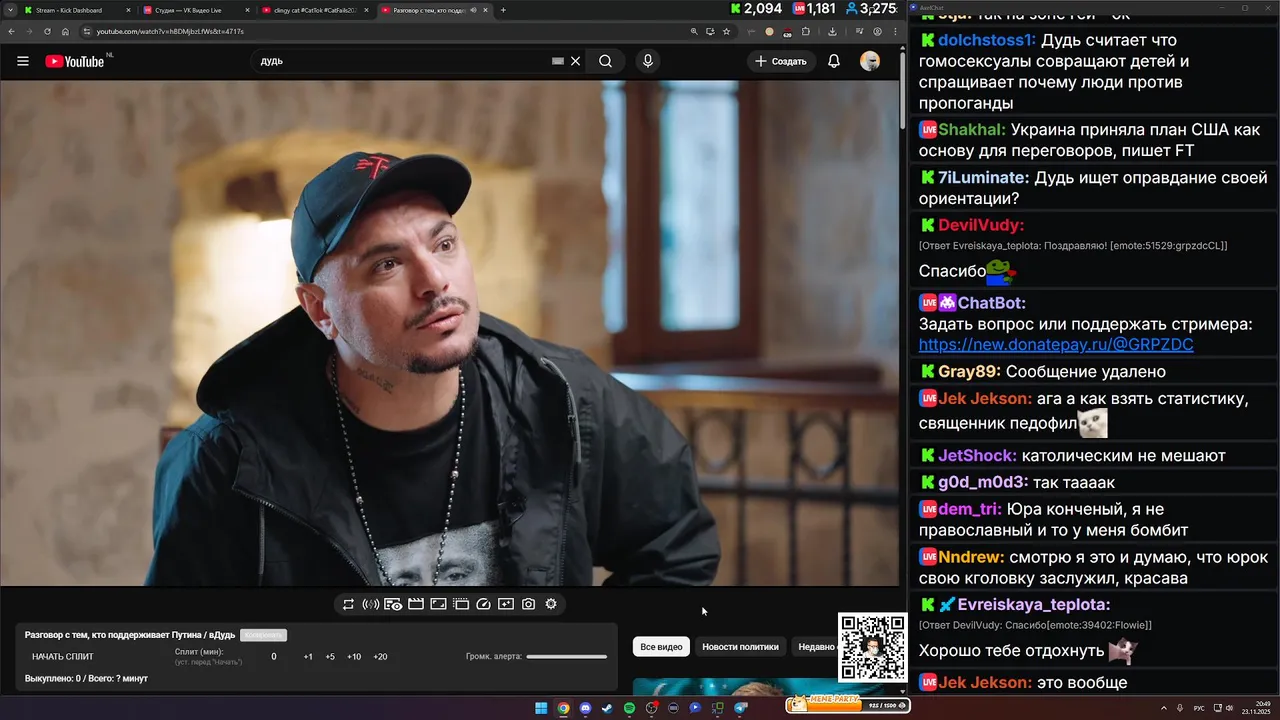This screenshot has width=1280, height=720.
Task: Select the Новости политики filter chip
Action: [740, 647]
